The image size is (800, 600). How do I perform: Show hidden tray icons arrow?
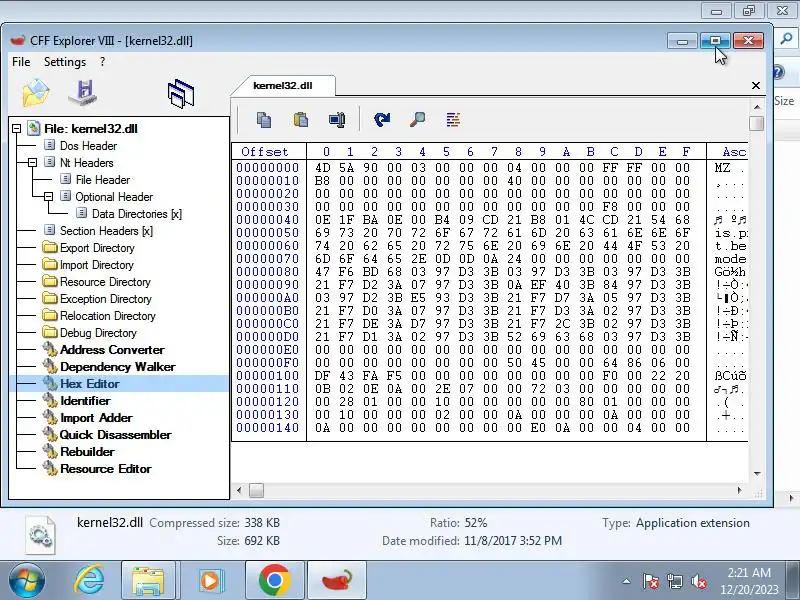pyautogui.click(x=627, y=581)
